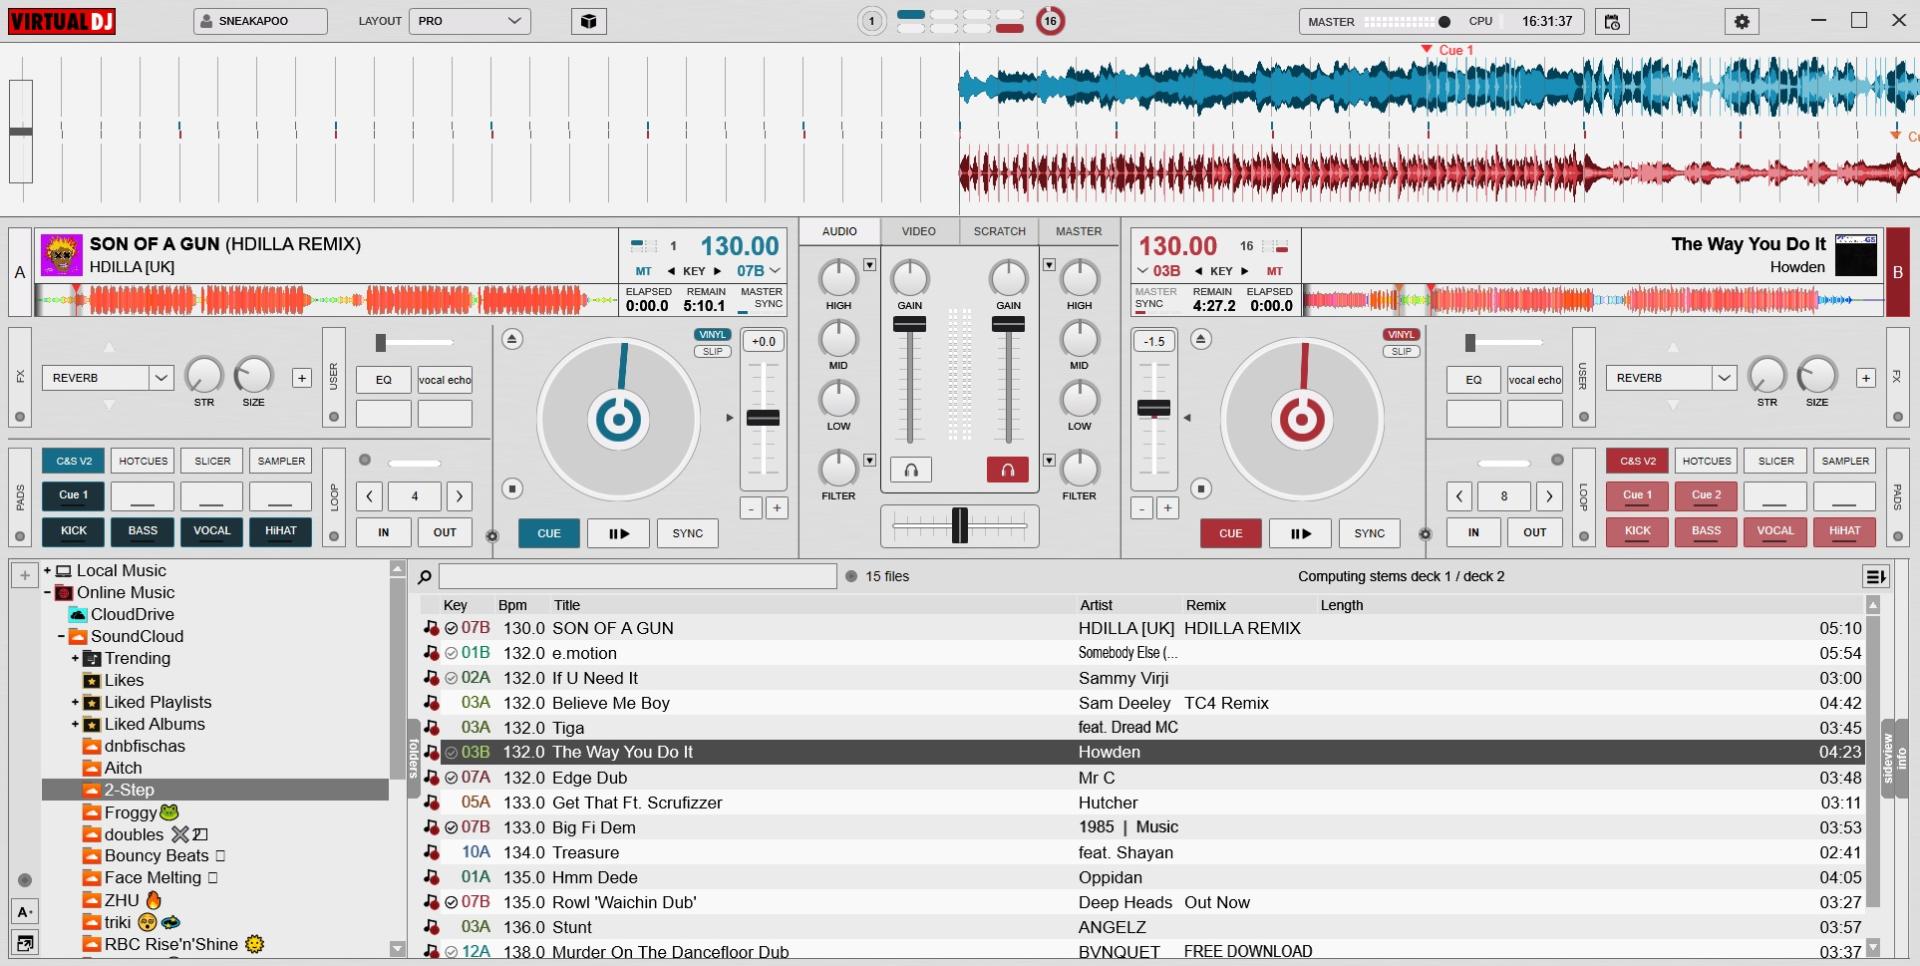Open settings gear icon
Image resolution: width=1920 pixels, height=966 pixels.
tap(1742, 21)
